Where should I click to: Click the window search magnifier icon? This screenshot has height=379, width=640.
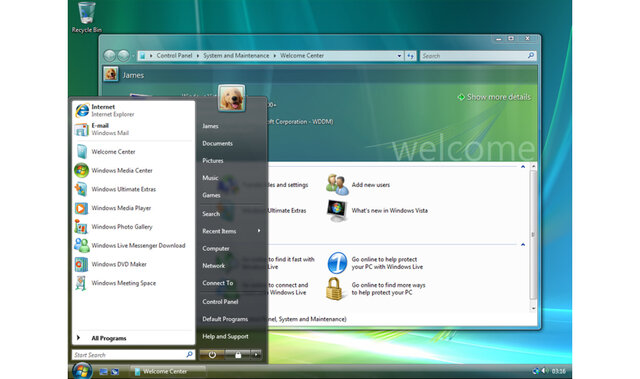coord(531,55)
